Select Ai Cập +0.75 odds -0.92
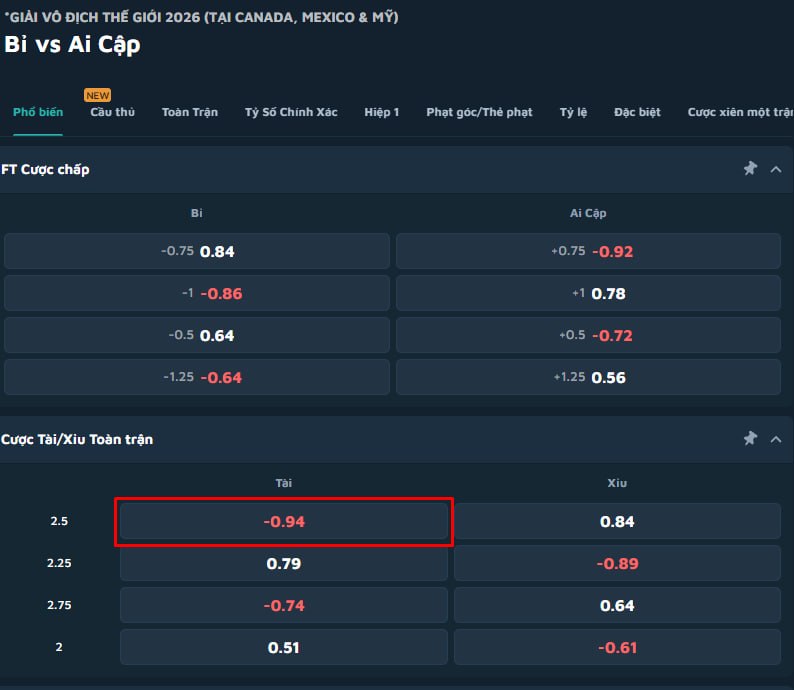Screen dimensions: 794x690 point(588,251)
